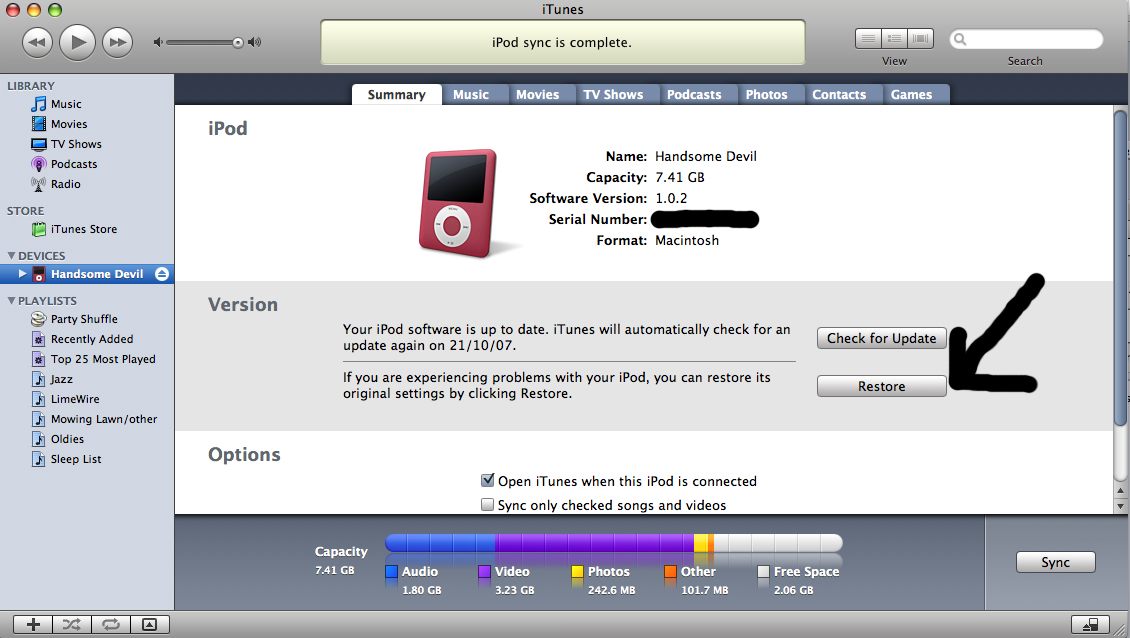Skip to next track button

coord(117,43)
